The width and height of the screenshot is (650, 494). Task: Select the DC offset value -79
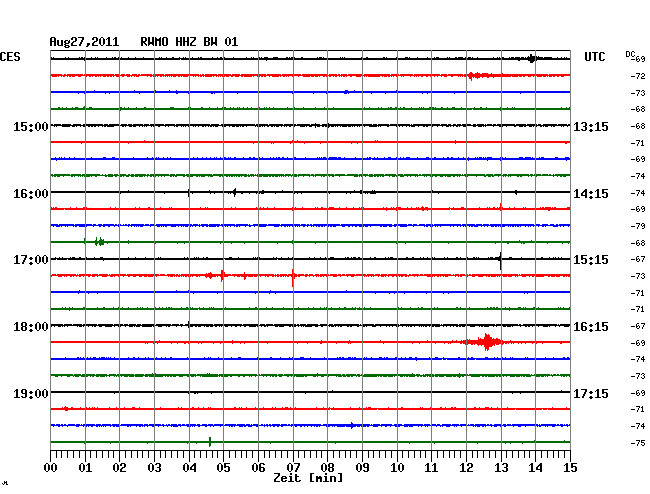click(638, 226)
